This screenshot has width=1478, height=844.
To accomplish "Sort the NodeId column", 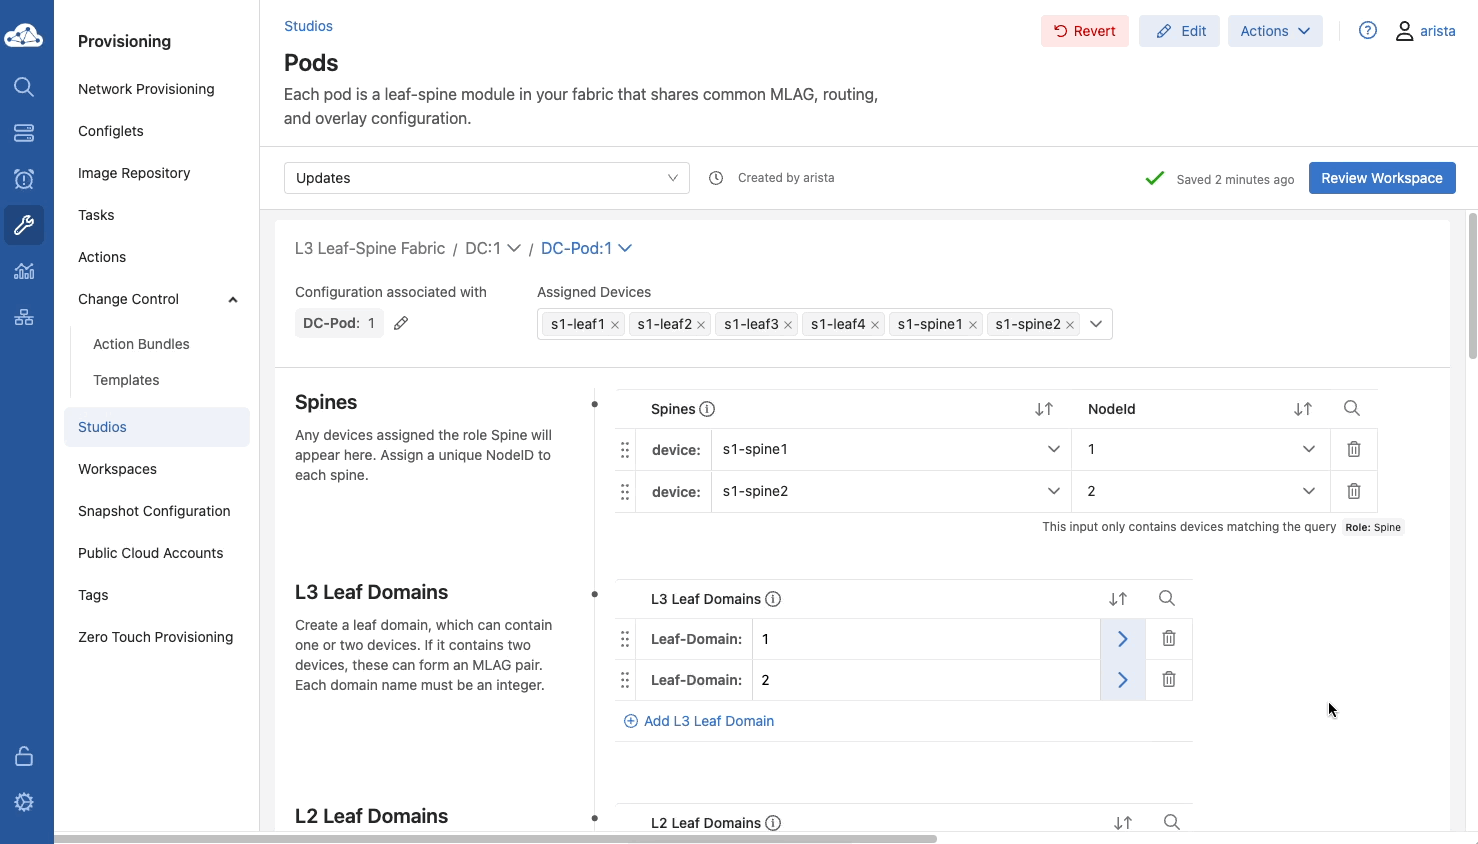I will 1302,409.
